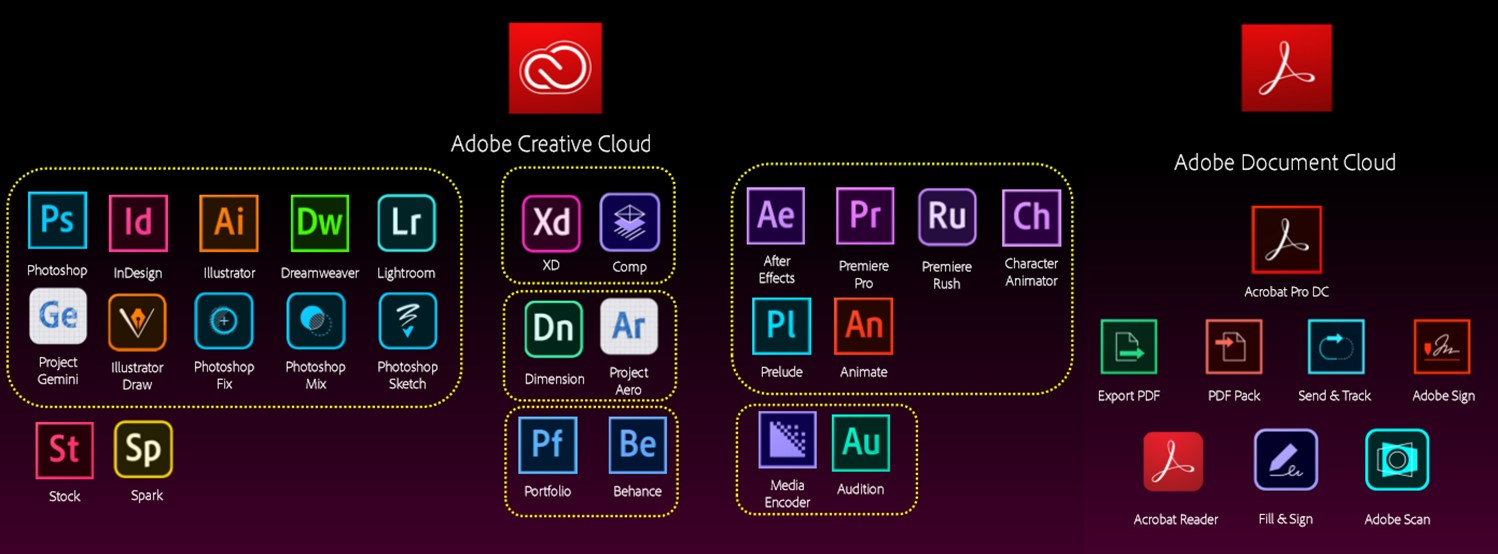Click the "Media Encoder" label text
The image size is (1498, 554).
point(788,493)
